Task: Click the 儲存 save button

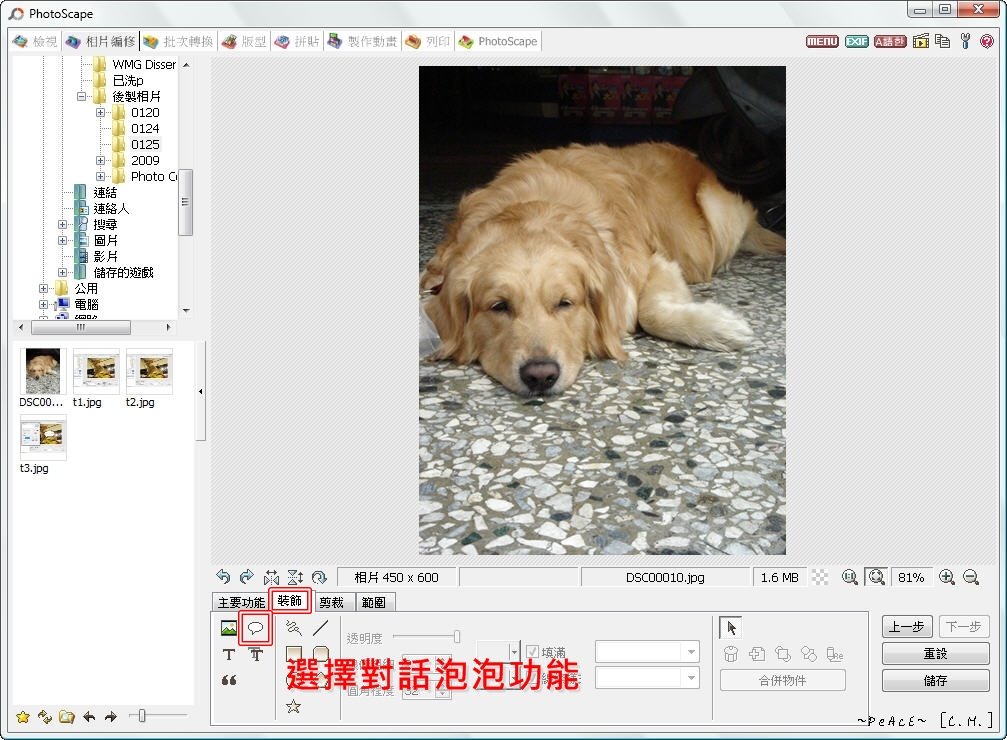Action: click(936, 680)
